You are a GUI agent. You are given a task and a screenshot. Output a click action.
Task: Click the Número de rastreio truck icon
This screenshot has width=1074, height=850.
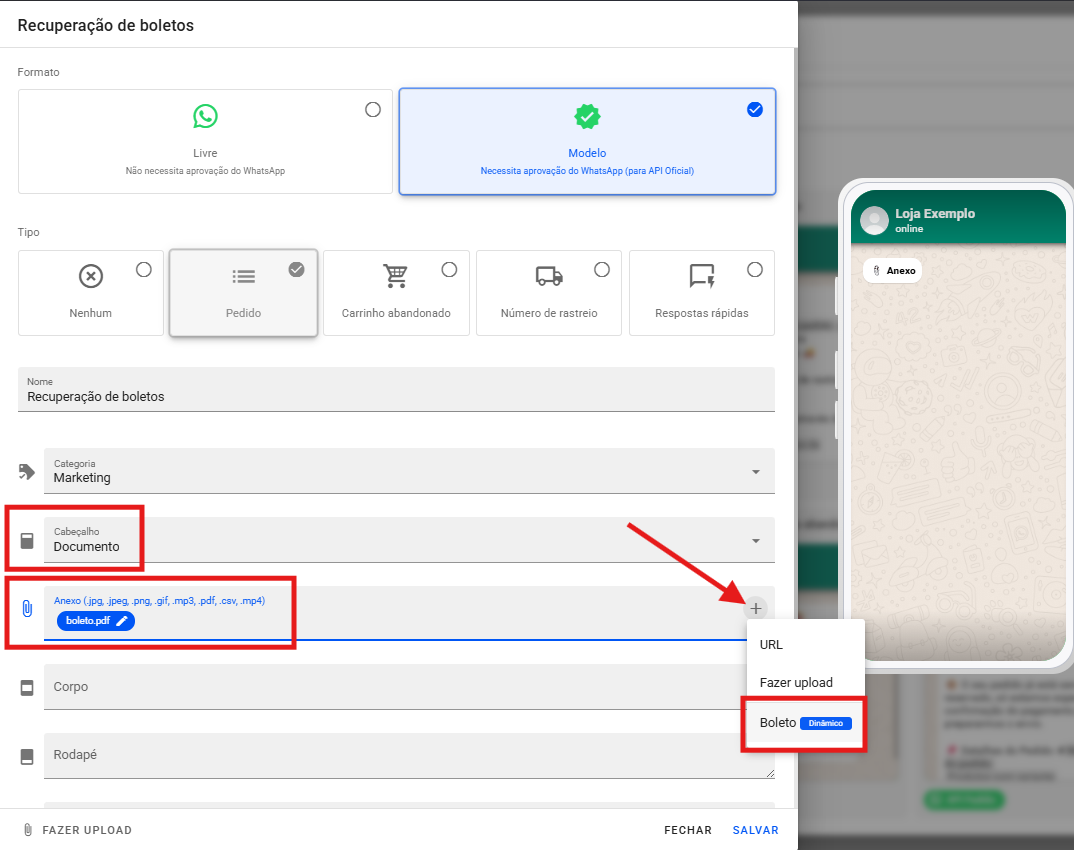549,276
